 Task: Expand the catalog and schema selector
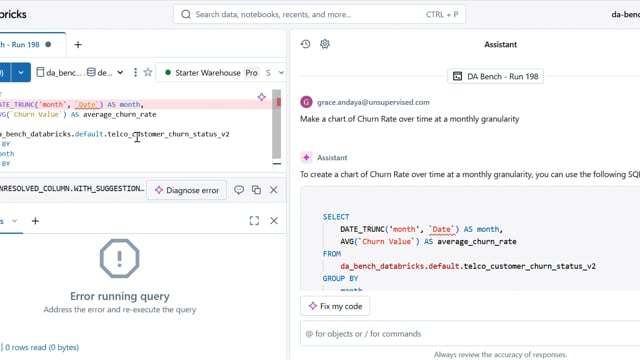tap(120, 73)
